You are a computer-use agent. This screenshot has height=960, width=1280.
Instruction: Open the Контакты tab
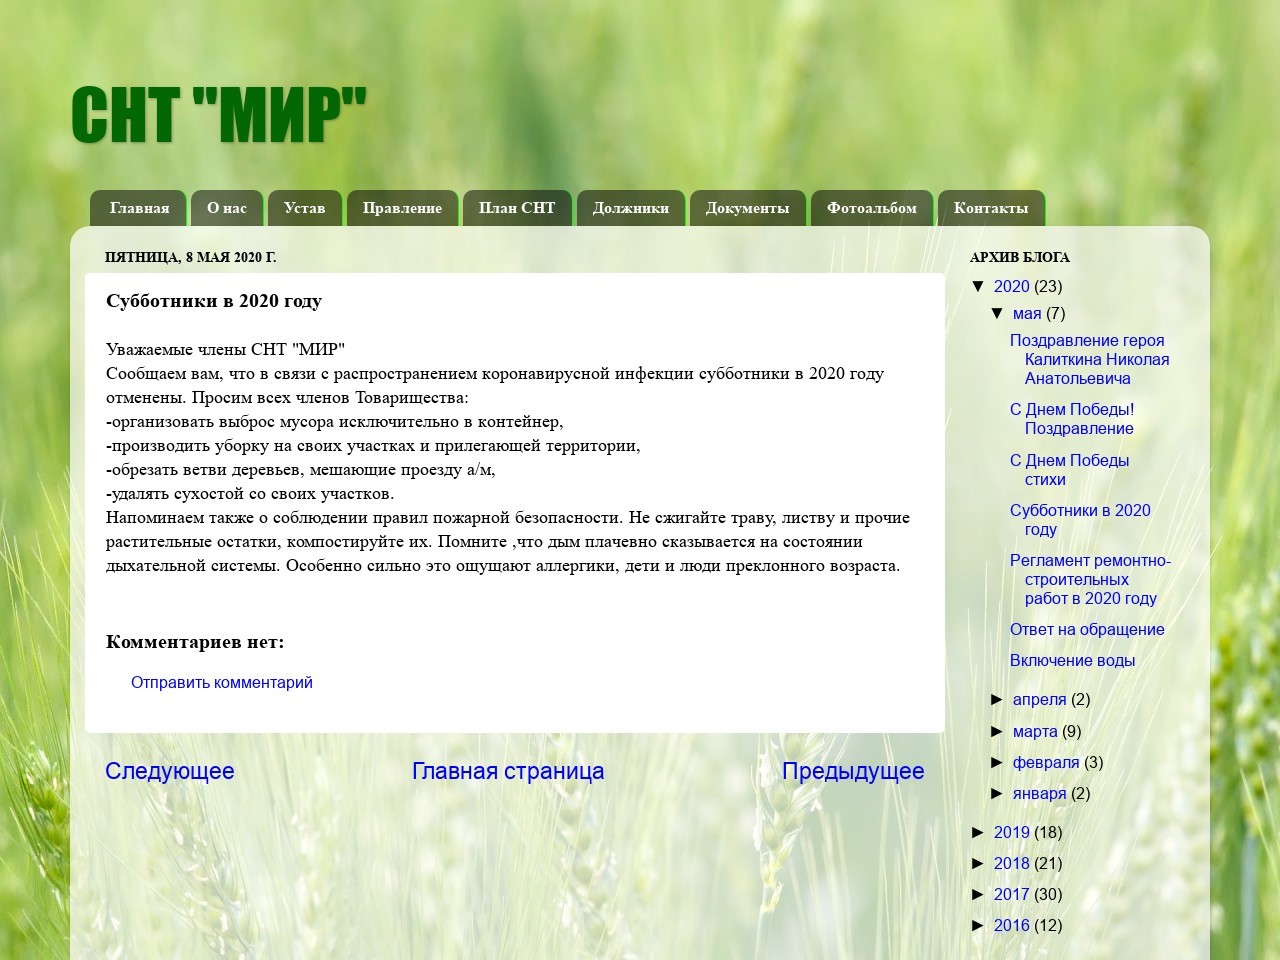pyautogui.click(x=990, y=208)
